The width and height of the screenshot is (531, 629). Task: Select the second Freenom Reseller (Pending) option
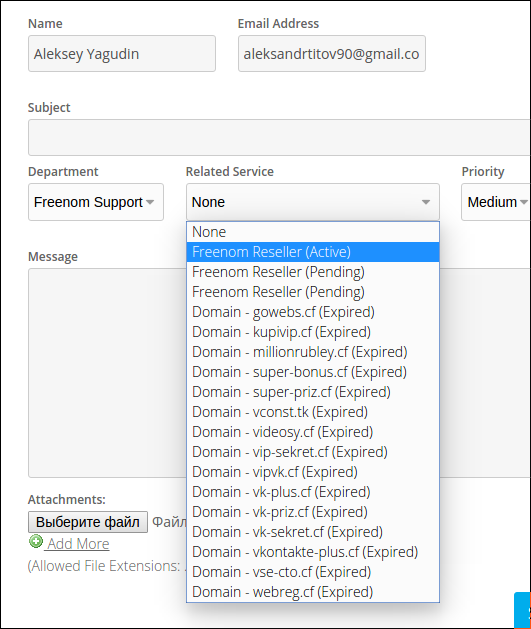tap(313, 292)
